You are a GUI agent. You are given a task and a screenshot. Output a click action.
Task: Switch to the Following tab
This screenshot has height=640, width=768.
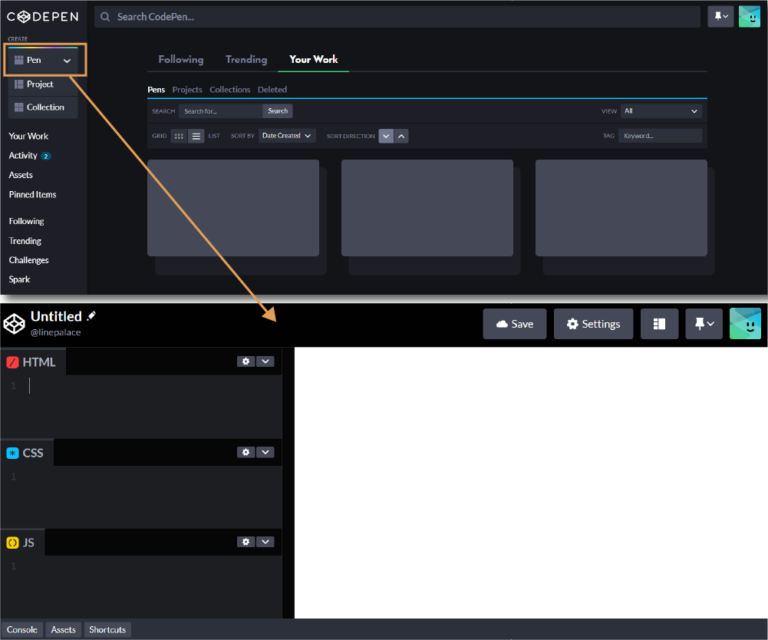pyautogui.click(x=181, y=59)
